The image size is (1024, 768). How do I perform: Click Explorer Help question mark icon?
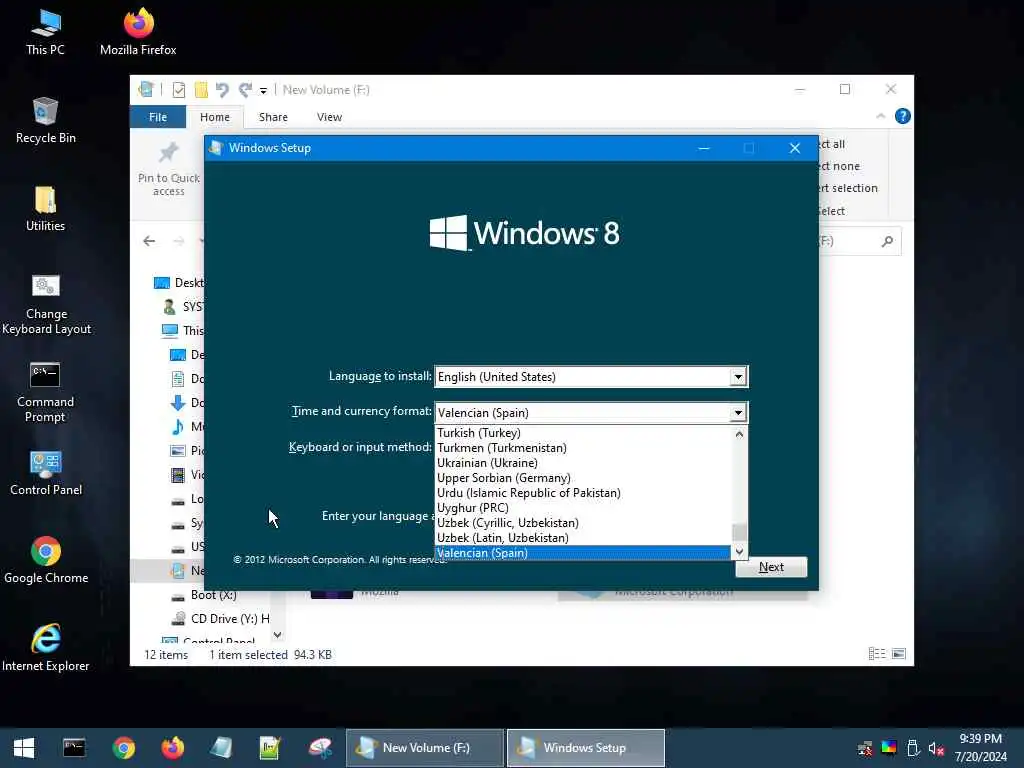pyautogui.click(x=903, y=116)
